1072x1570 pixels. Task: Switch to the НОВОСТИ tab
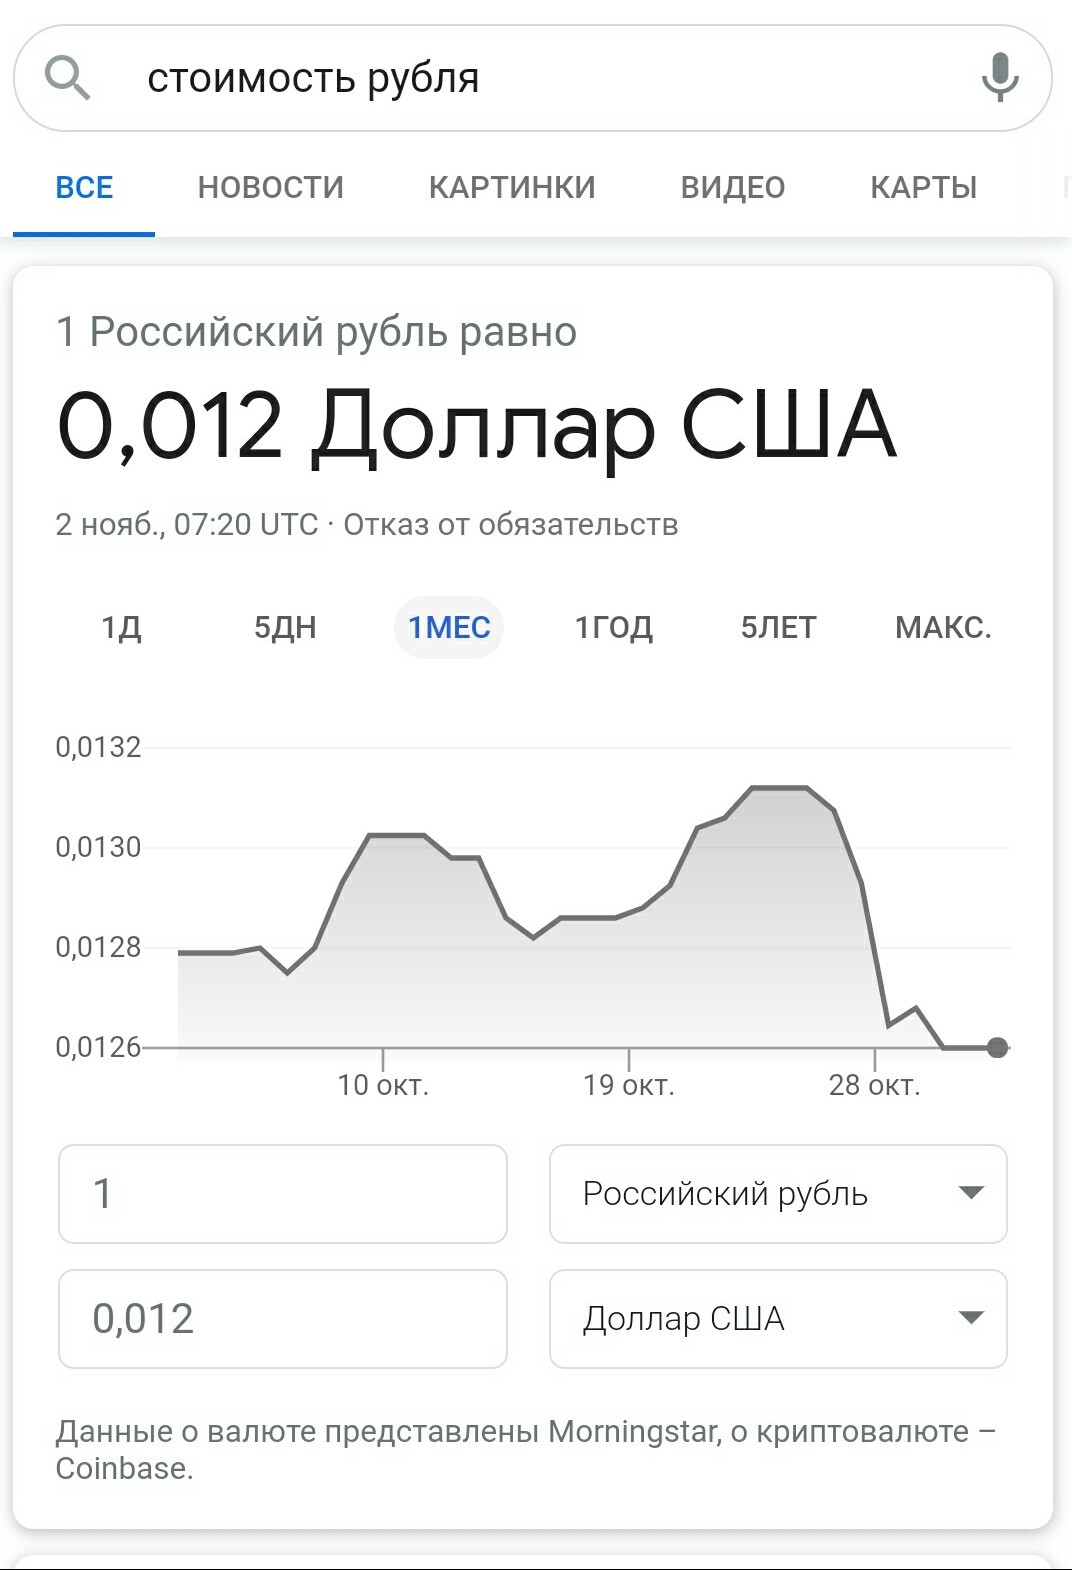(x=271, y=187)
